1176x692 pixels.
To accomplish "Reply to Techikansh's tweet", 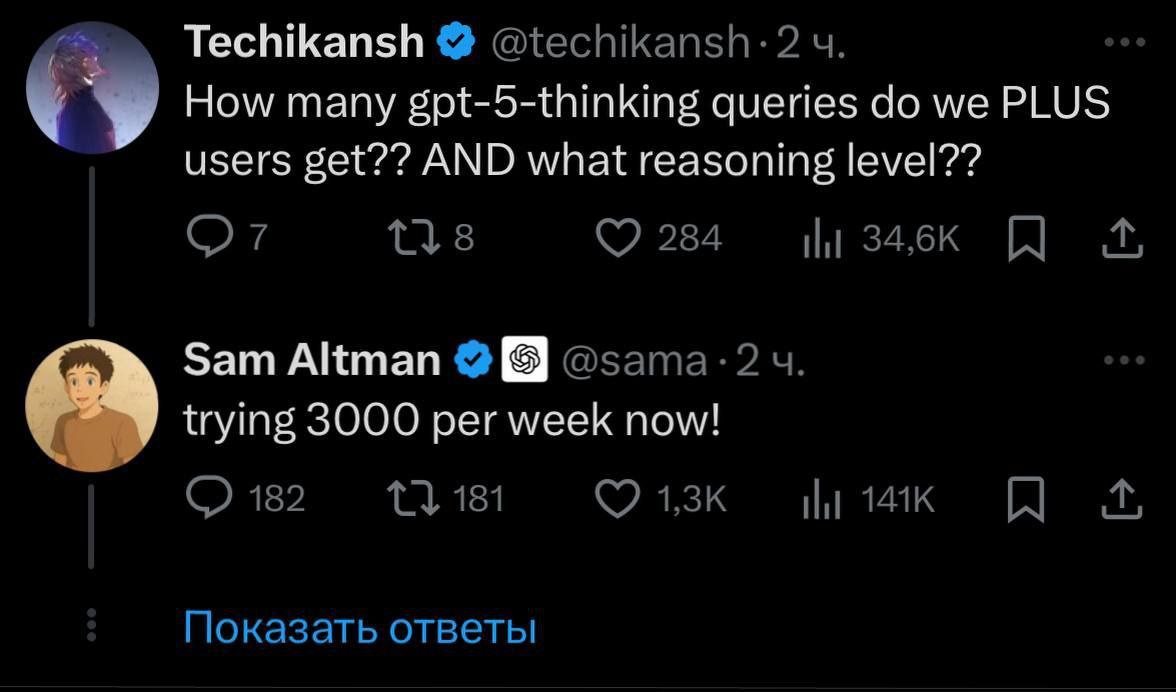I will pos(206,238).
